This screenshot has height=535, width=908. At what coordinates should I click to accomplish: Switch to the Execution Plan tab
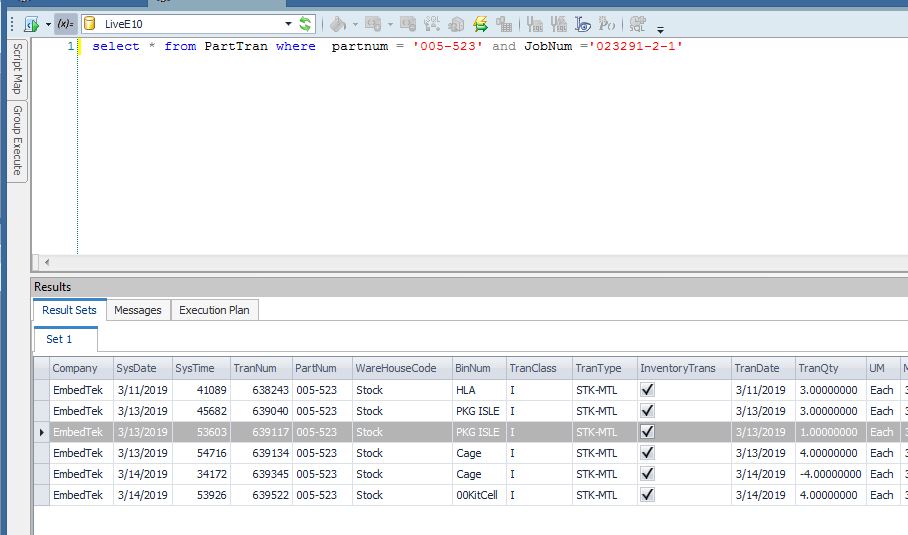click(x=214, y=310)
